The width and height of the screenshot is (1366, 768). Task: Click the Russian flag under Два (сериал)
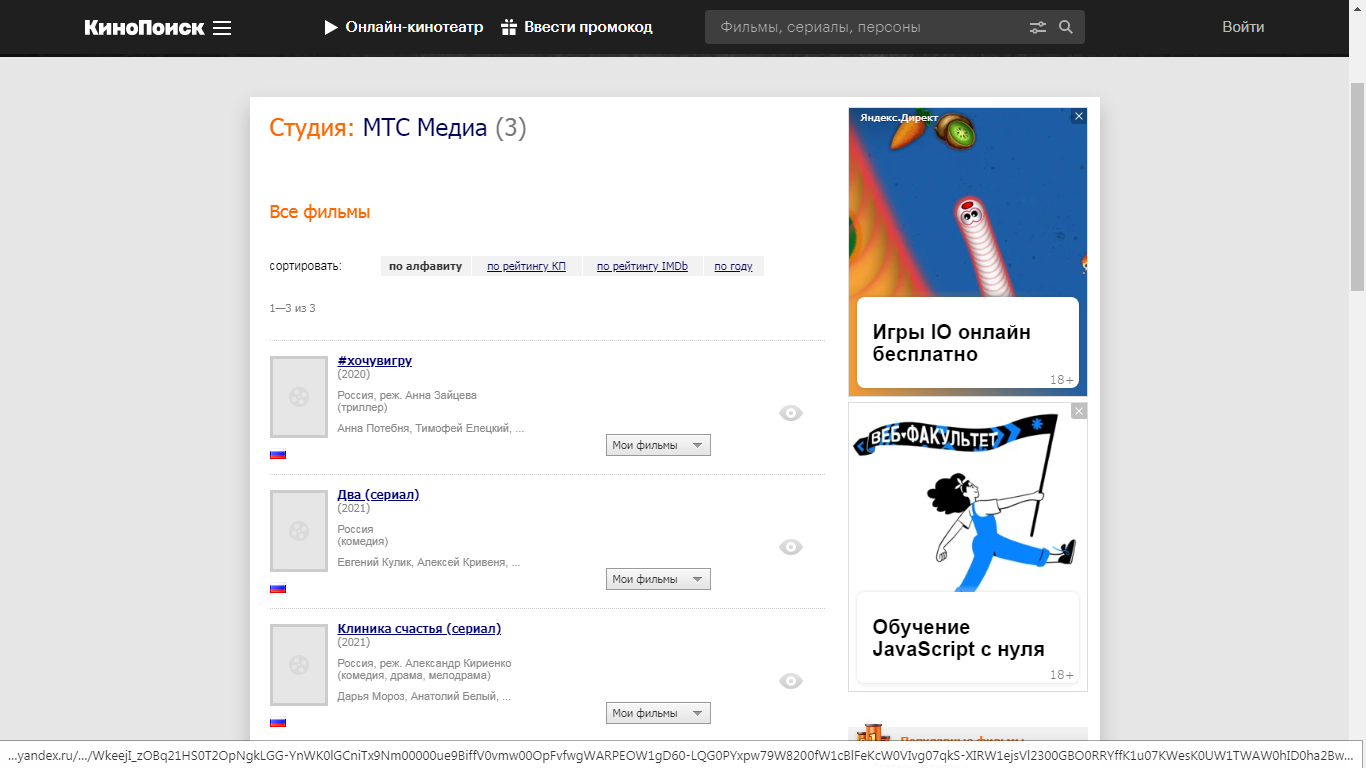coord(278,588)
